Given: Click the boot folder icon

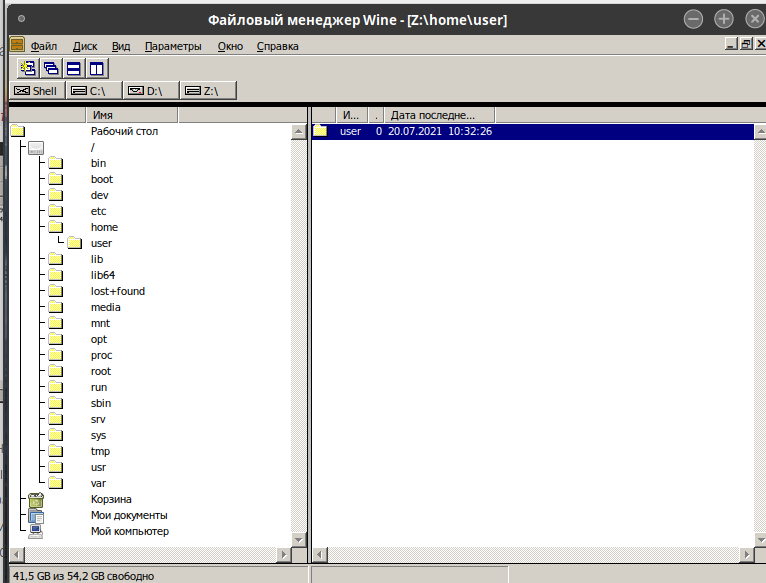Looking at the screenshot, I should coord(56,179).
